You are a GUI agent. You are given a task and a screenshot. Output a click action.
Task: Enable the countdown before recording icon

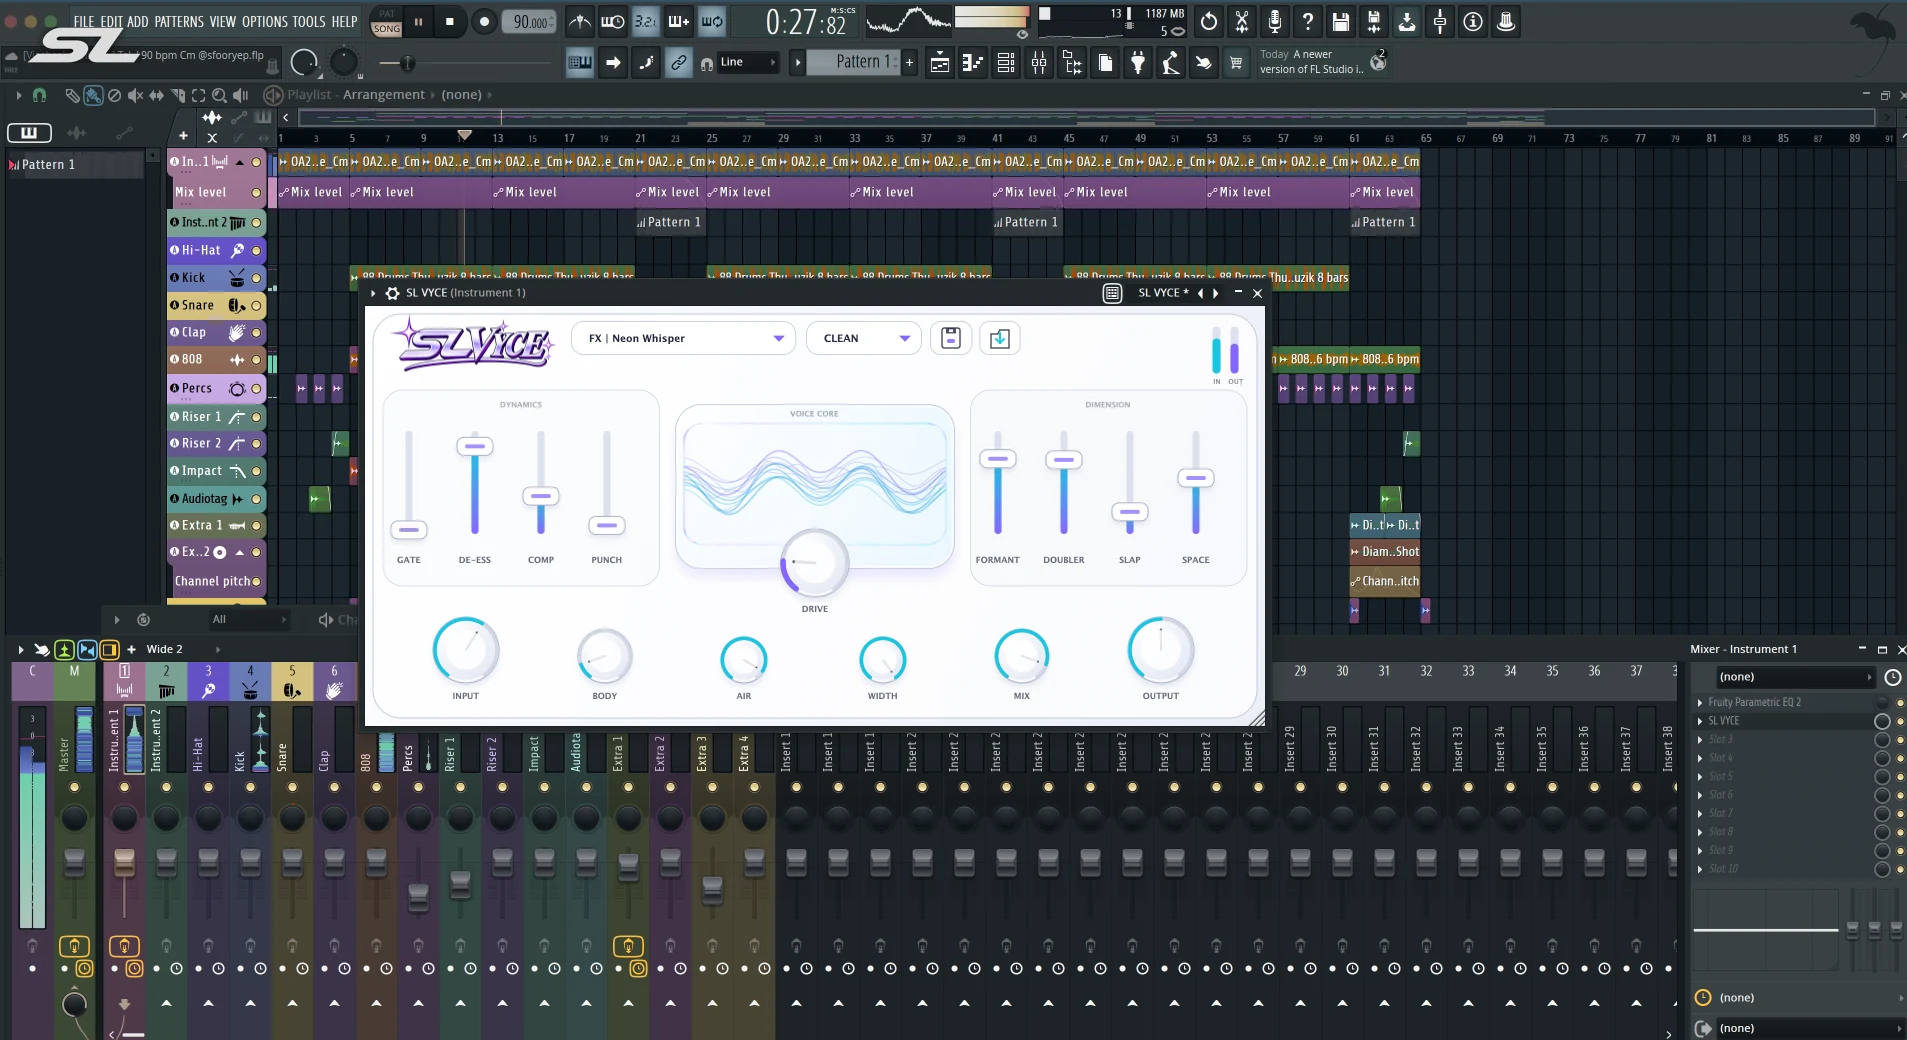646,21
